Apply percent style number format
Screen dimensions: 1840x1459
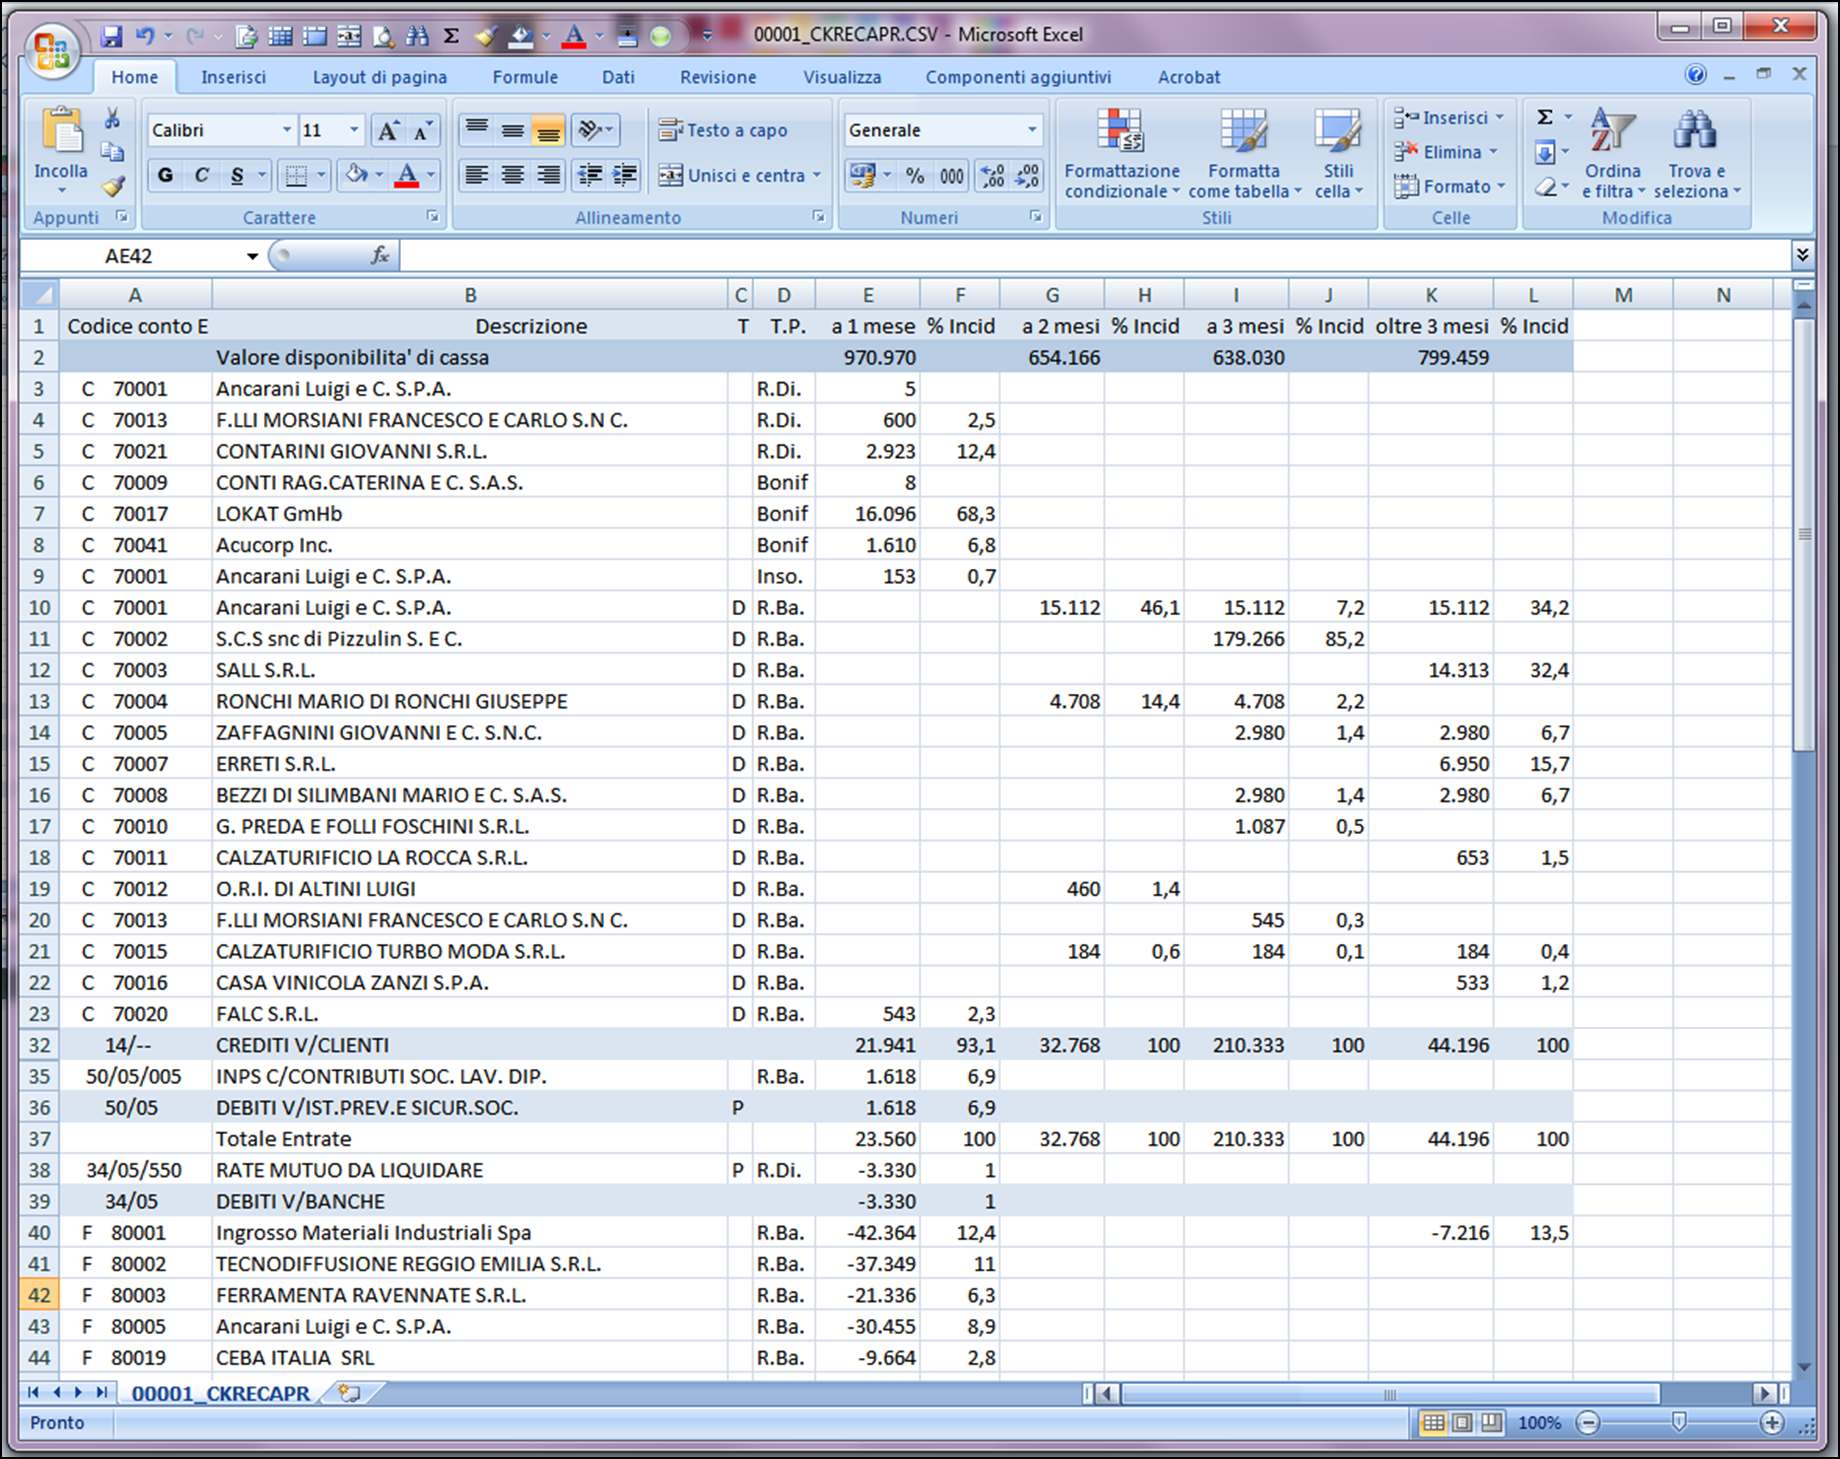pos(915,176)
